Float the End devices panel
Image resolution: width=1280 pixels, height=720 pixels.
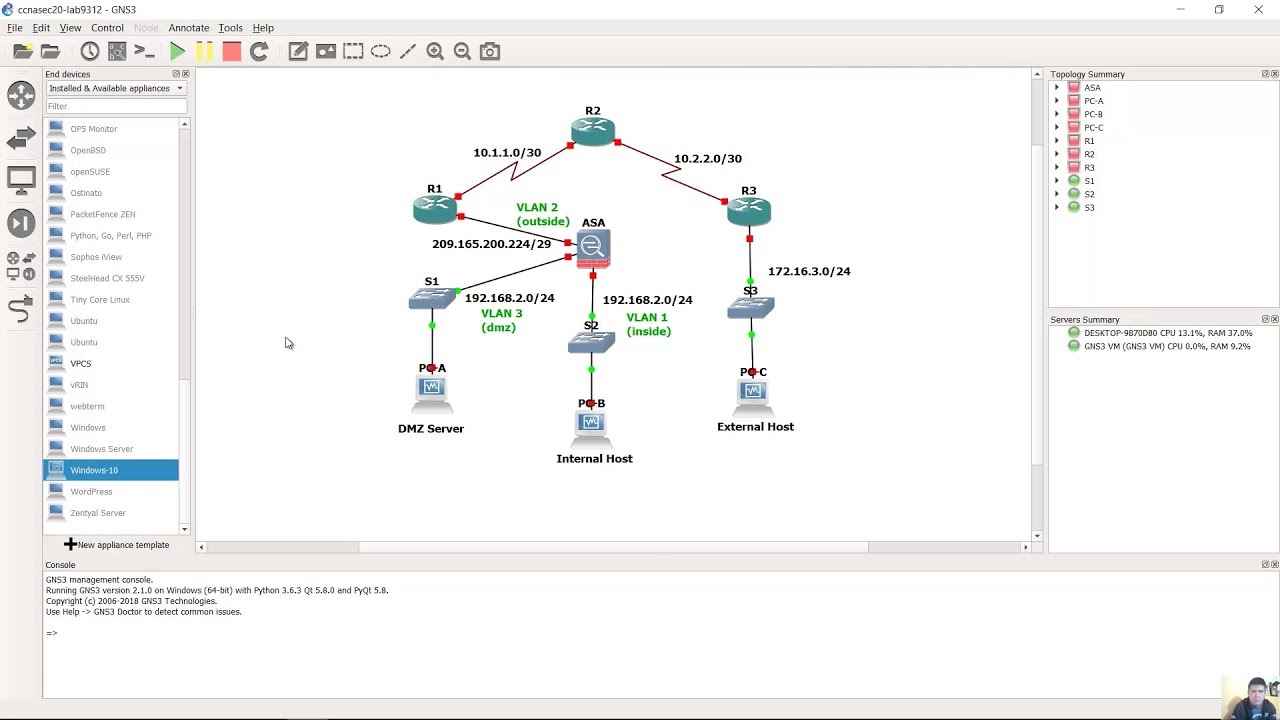click(x=176, y=74)
